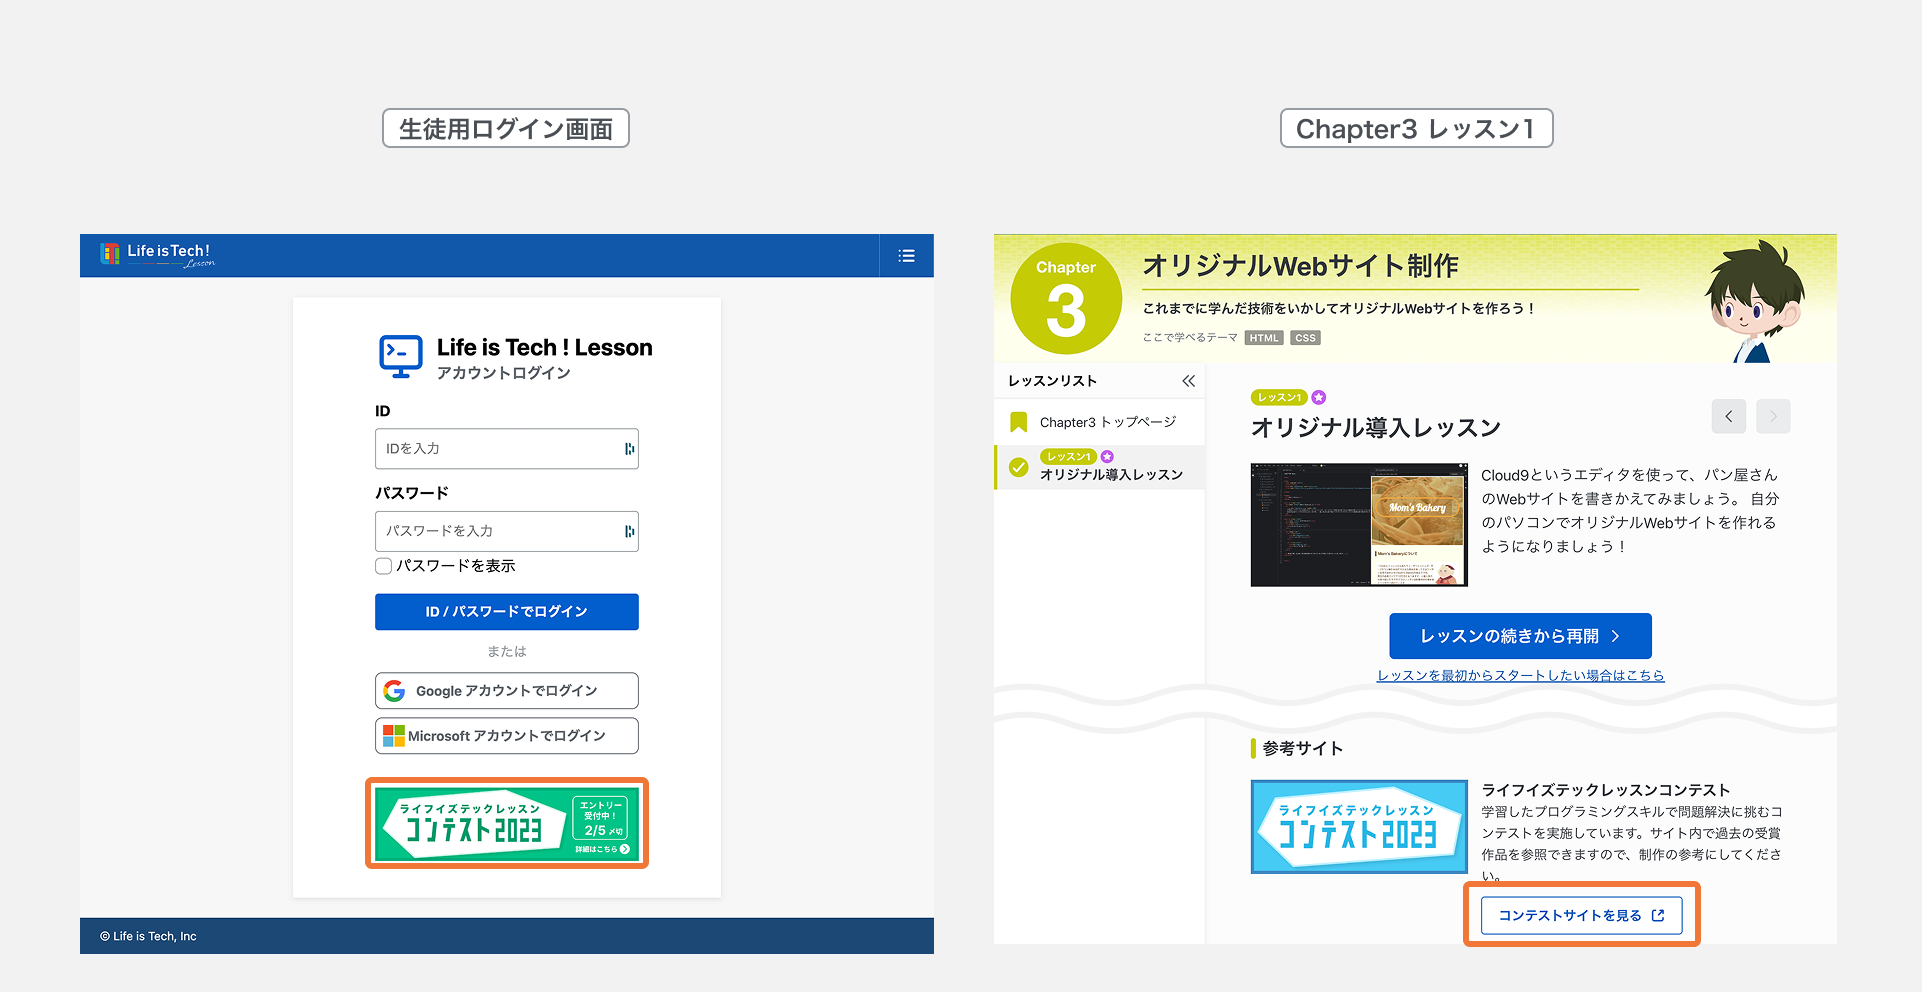Click the HTML theme tag
The image size is (1922, 992).
coord(1264,338)
